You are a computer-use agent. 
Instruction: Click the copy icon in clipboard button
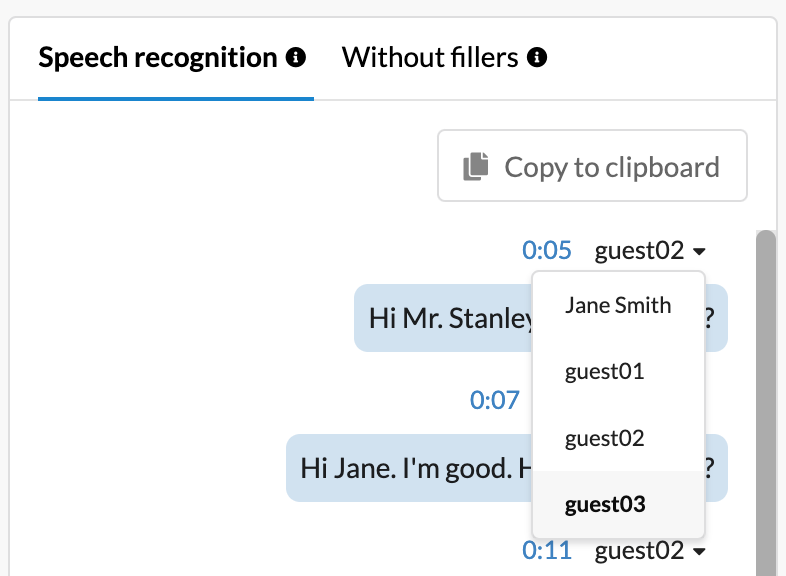point(476,166)
